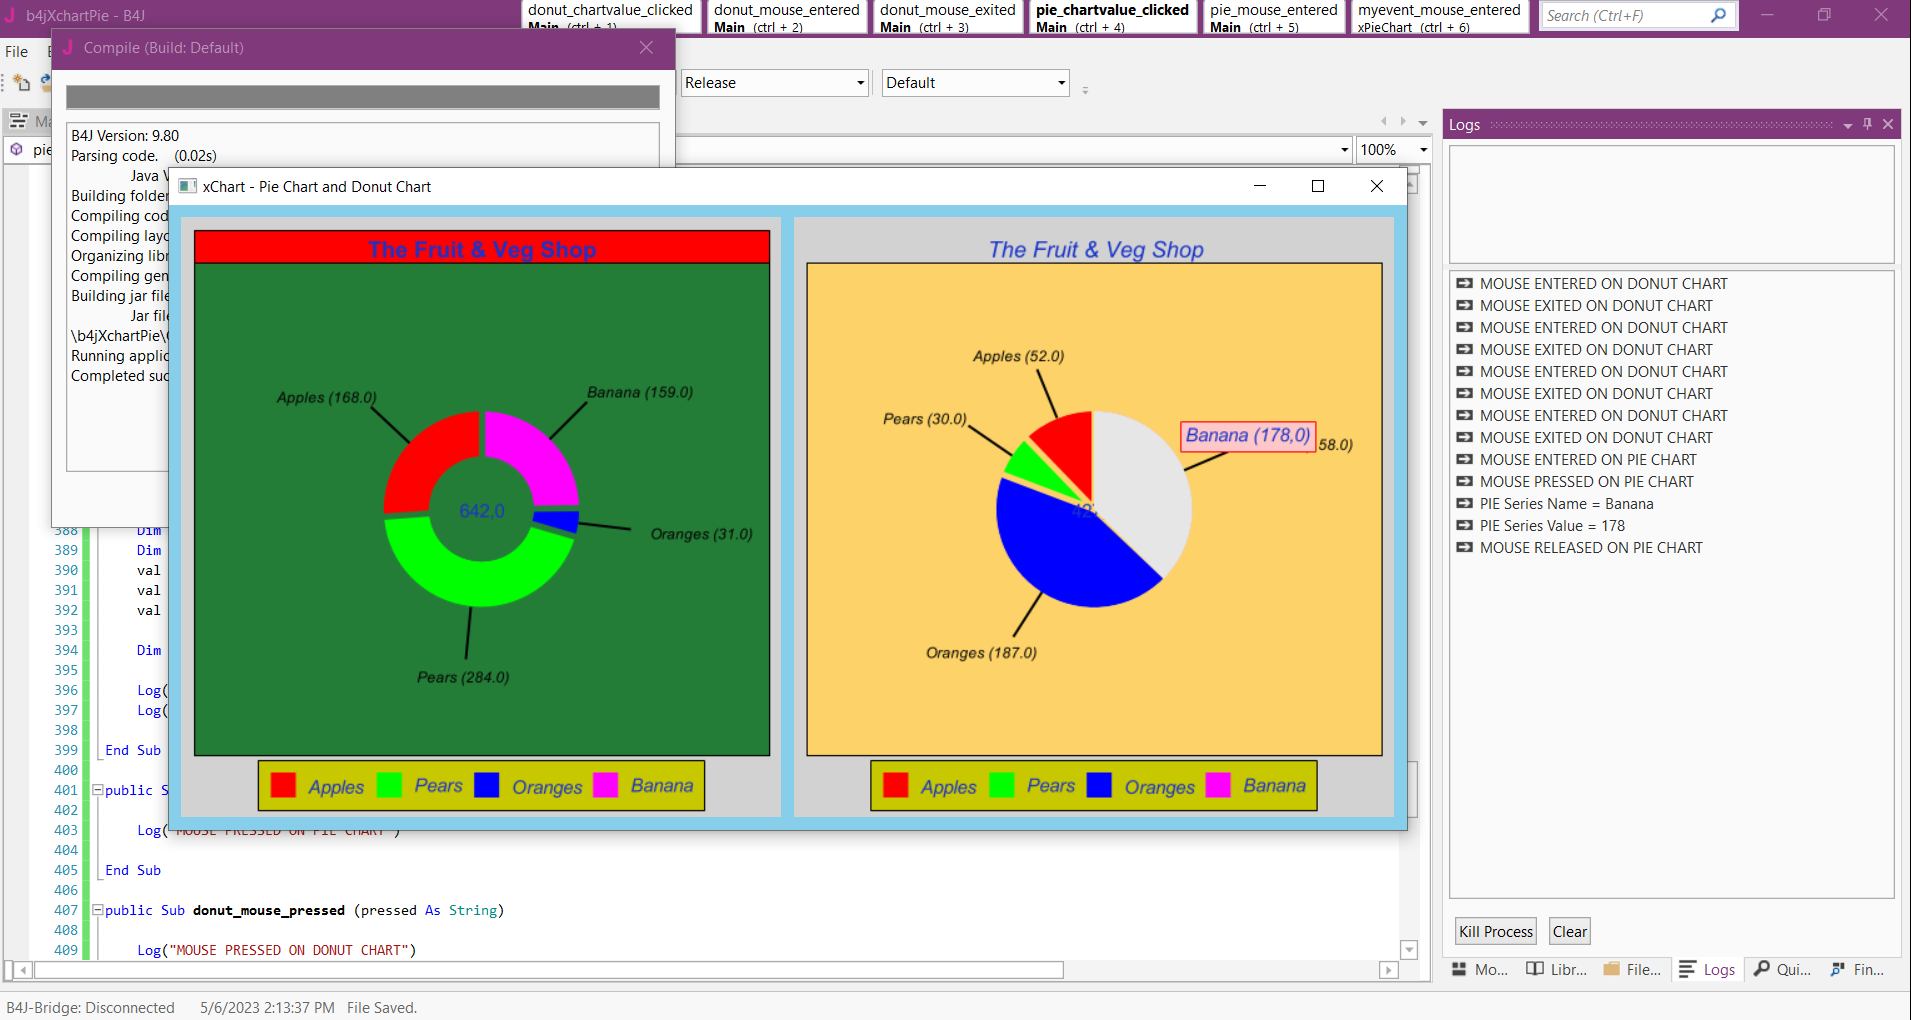Screen dimensions: 1911x1020
Task: Click the Kill Process button
Action: tap(1496, 932)
